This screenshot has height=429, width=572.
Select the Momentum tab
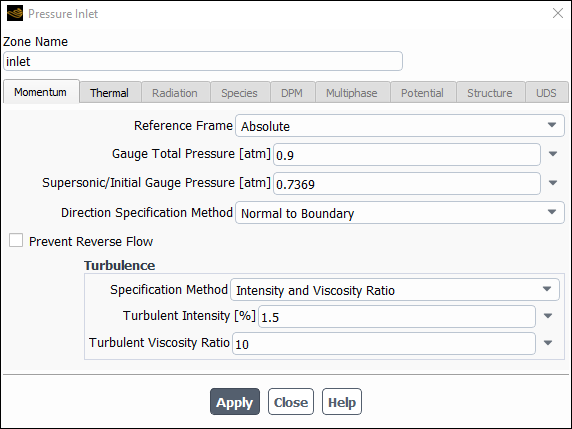click(x=41, y=92)
